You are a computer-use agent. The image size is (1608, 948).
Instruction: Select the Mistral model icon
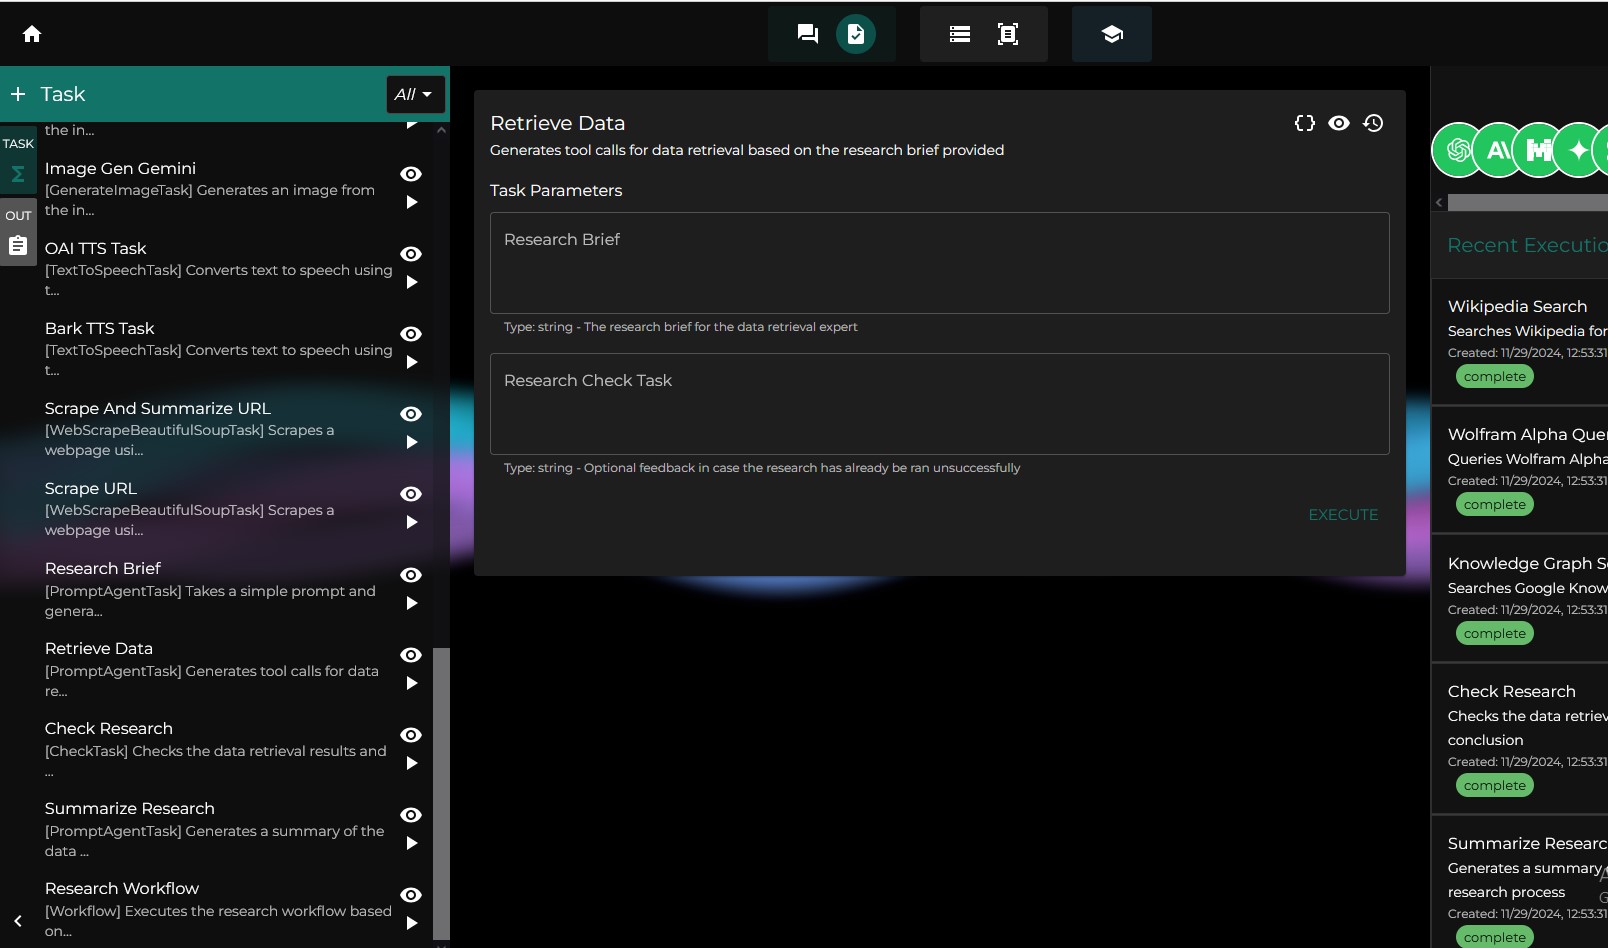pyautogui.click(x=1539, y=150)
